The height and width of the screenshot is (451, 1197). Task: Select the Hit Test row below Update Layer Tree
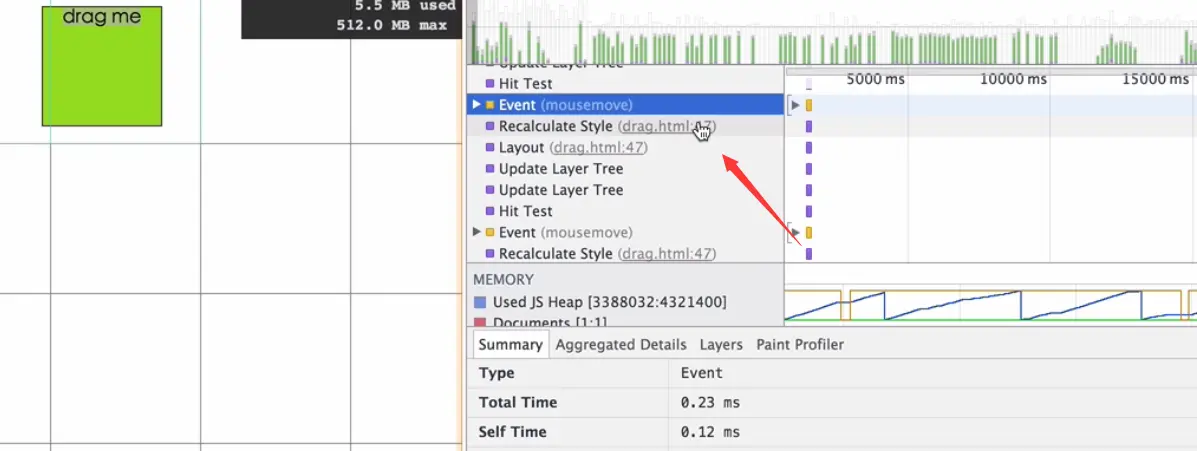[x=625, y=211]
